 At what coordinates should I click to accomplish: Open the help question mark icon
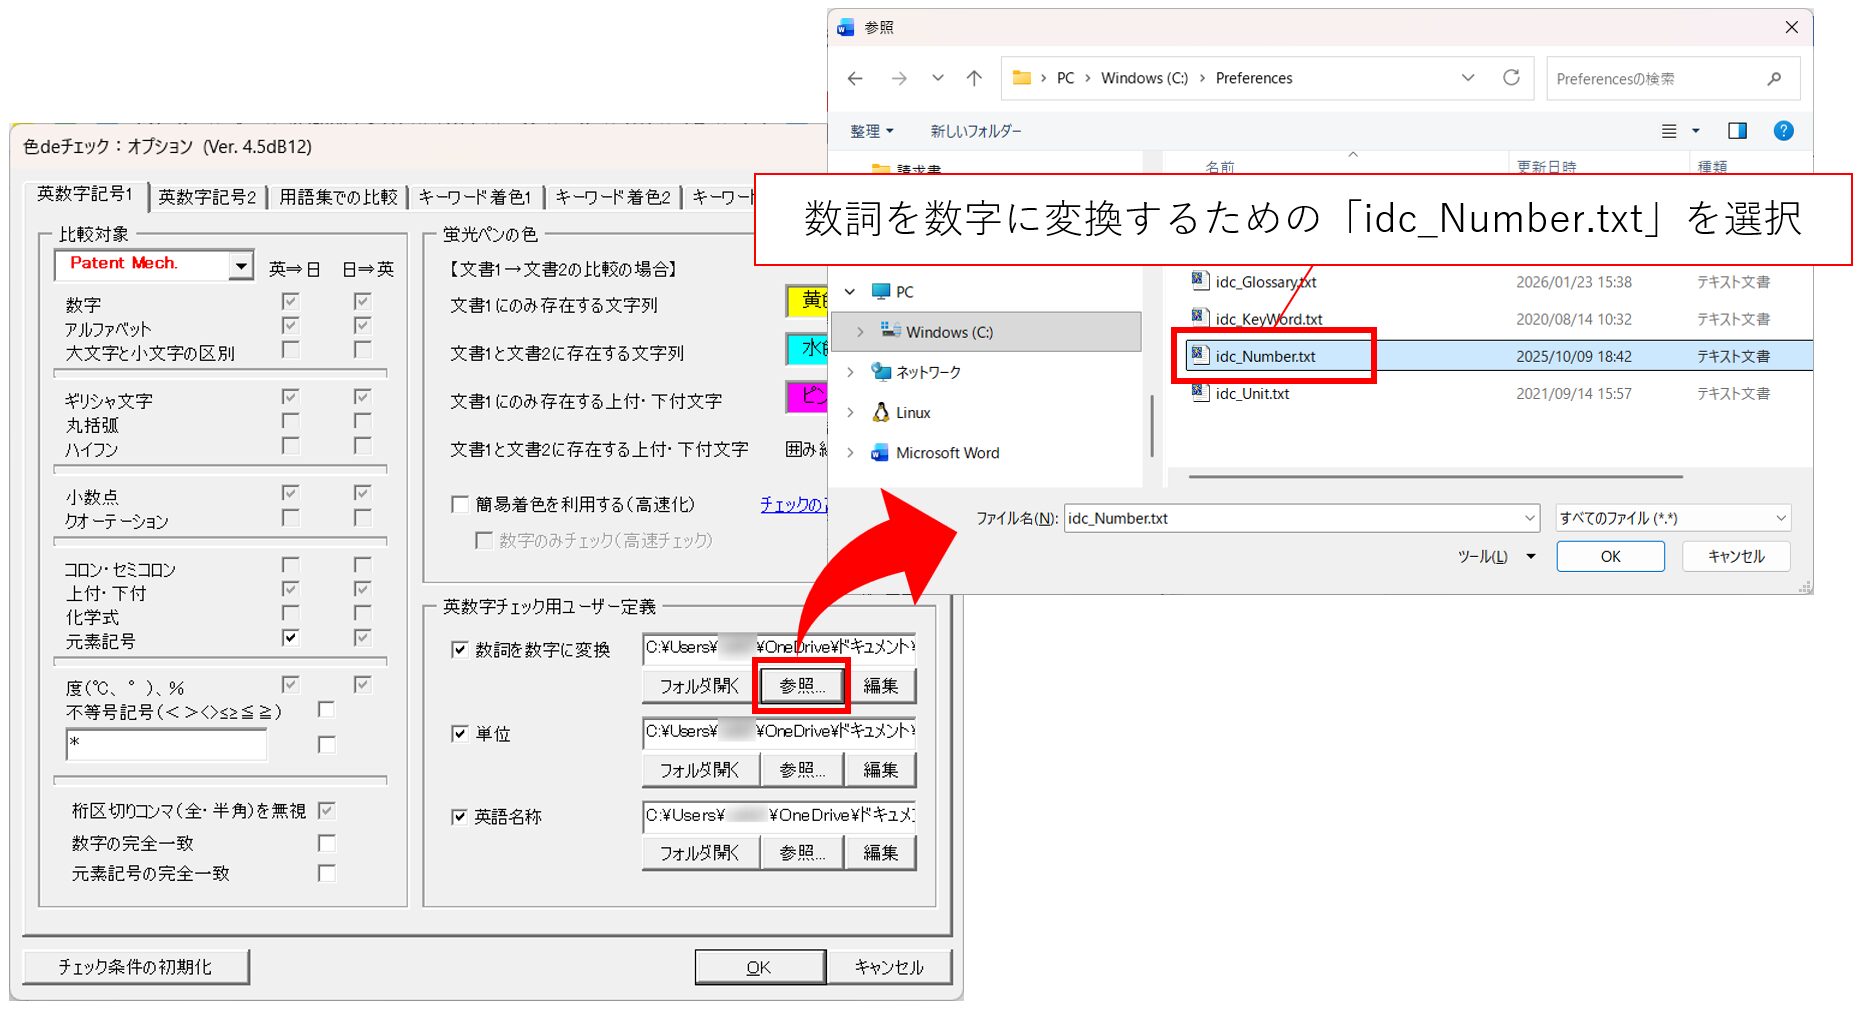tap(1783, 131)
